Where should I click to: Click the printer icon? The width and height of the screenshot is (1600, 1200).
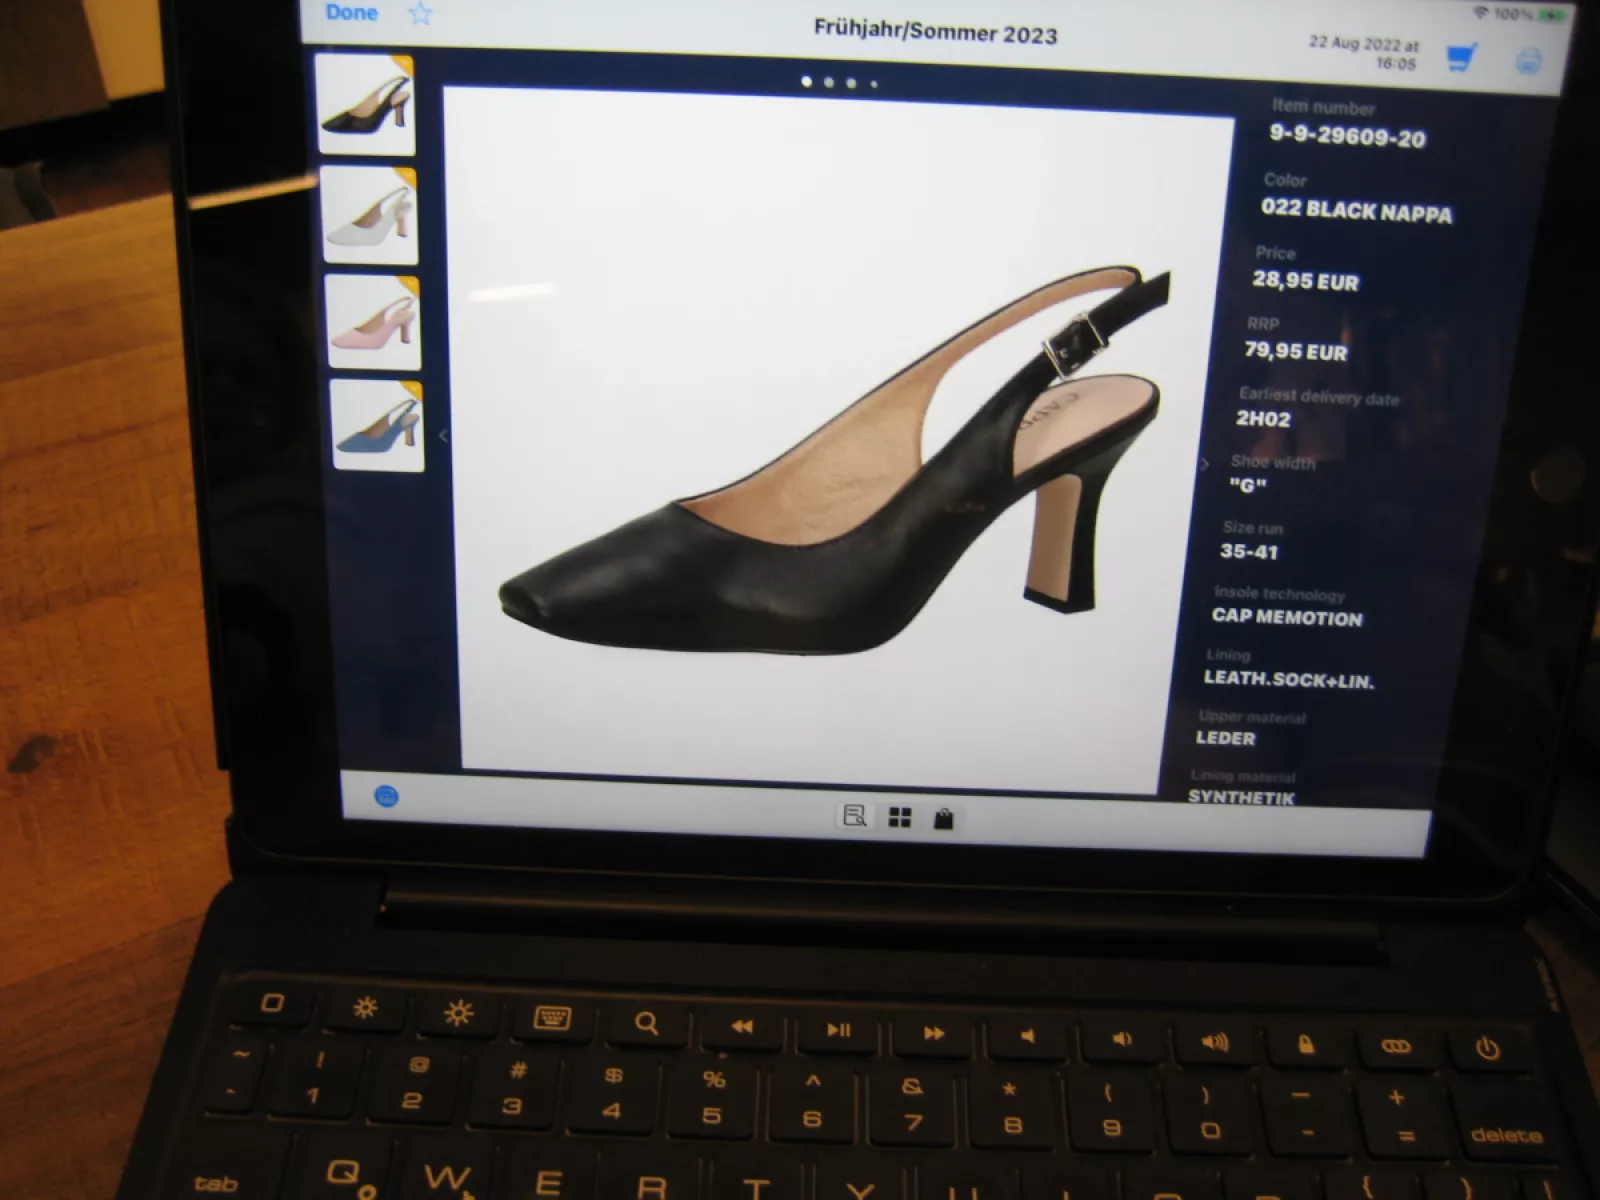[1528, 62]
